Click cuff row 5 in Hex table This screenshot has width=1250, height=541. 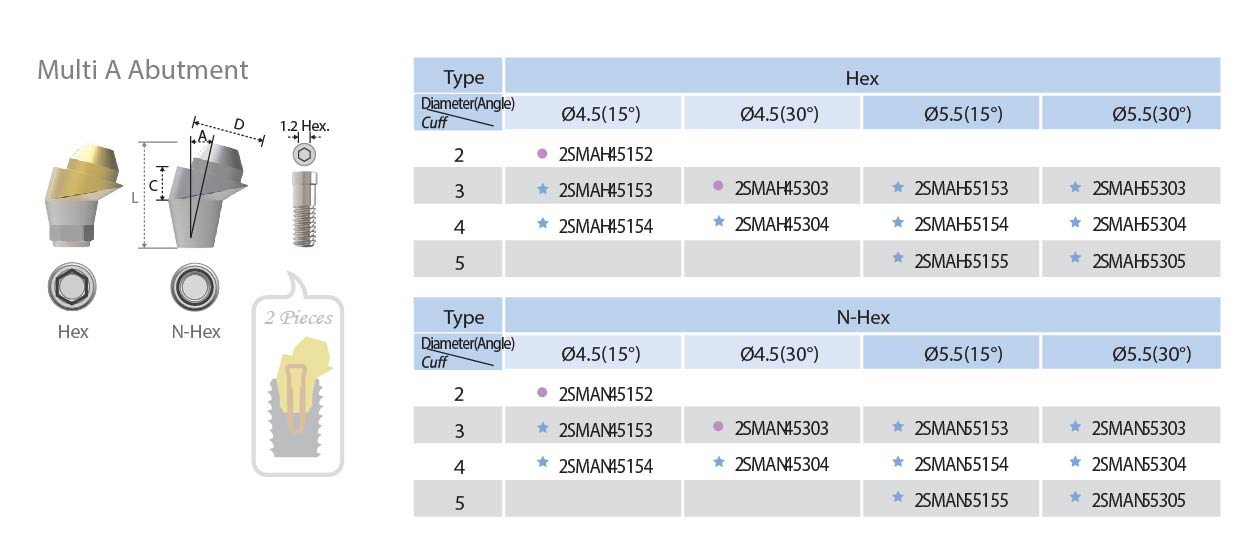817,260
